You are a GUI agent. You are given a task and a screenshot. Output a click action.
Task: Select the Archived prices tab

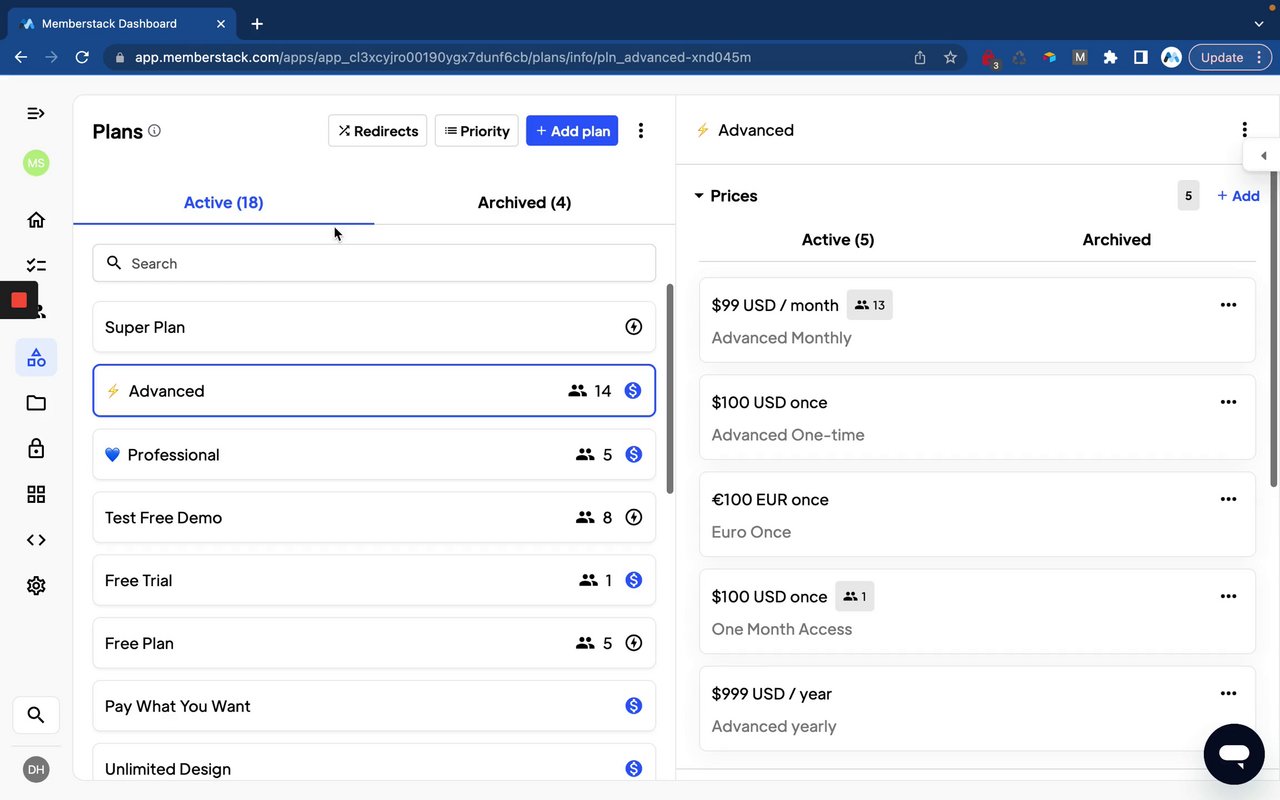(1116, 239)
